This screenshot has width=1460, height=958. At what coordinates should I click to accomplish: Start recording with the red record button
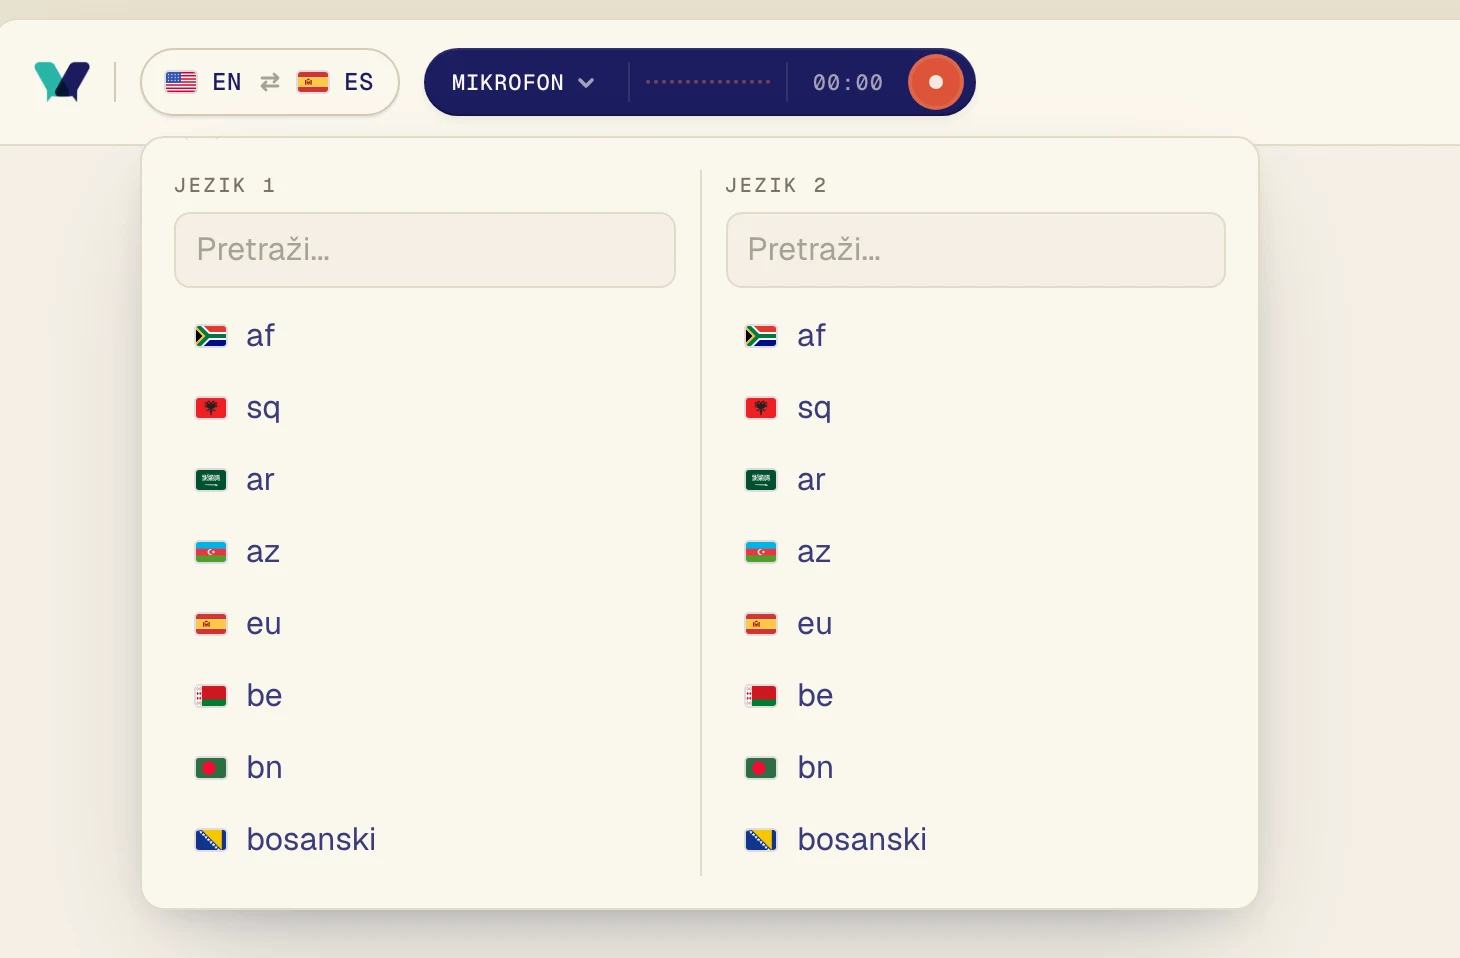(x=935, y=82)
